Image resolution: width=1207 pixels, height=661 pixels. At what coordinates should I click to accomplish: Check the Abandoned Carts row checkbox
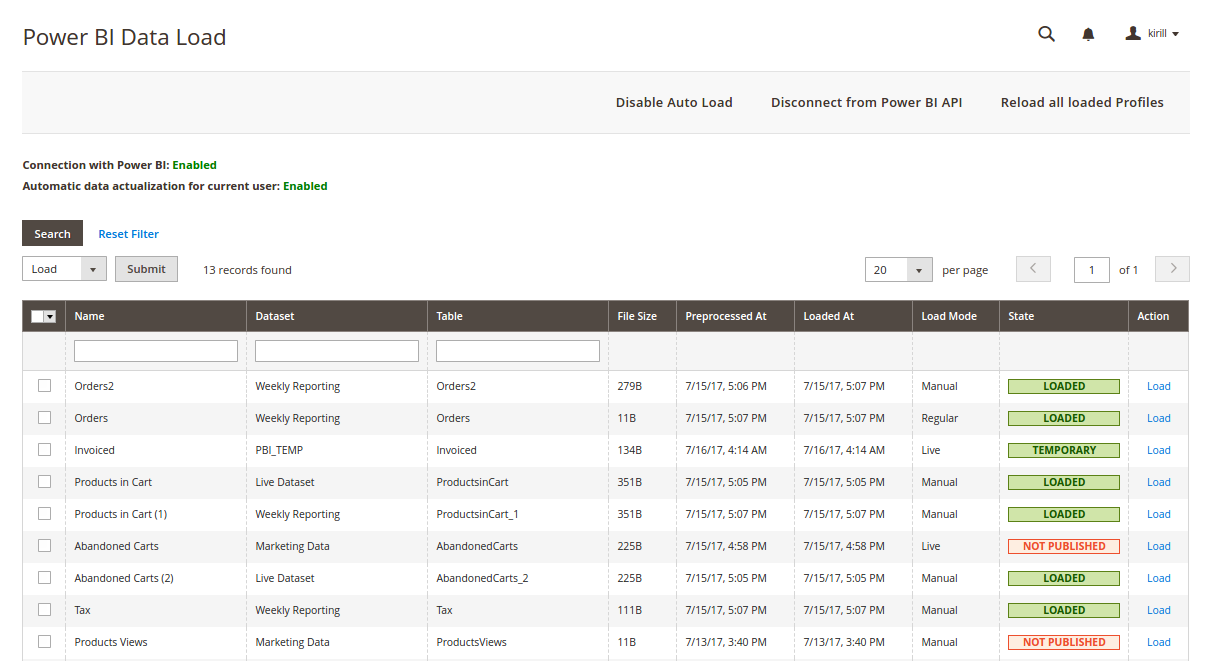44,546
